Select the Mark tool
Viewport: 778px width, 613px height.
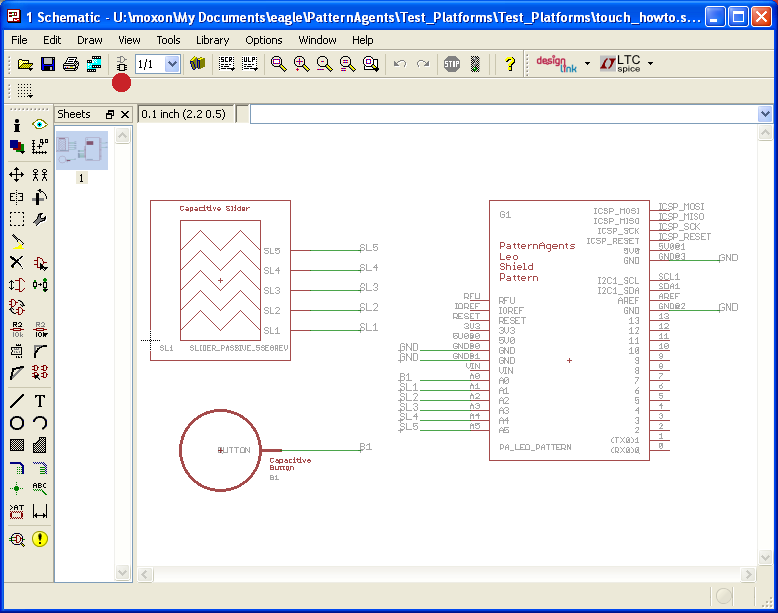[40, 146]
